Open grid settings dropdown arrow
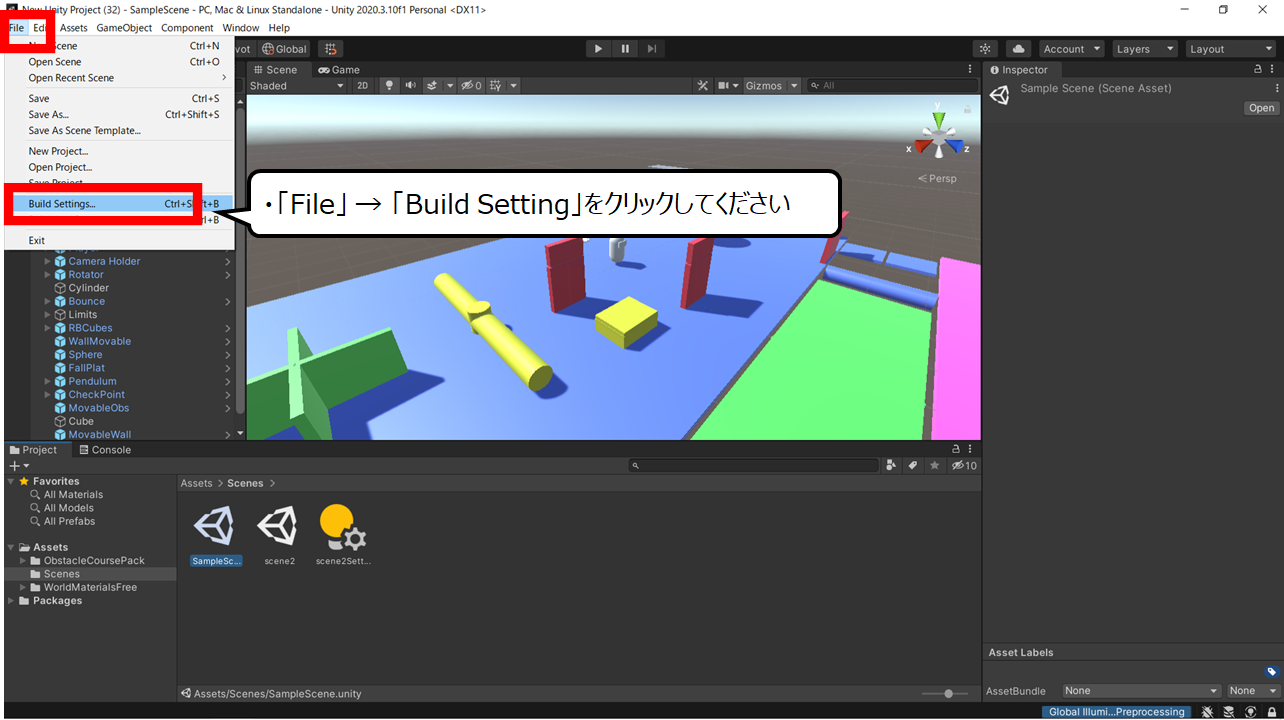This screenshot has width=1284, height=720. 514,86
